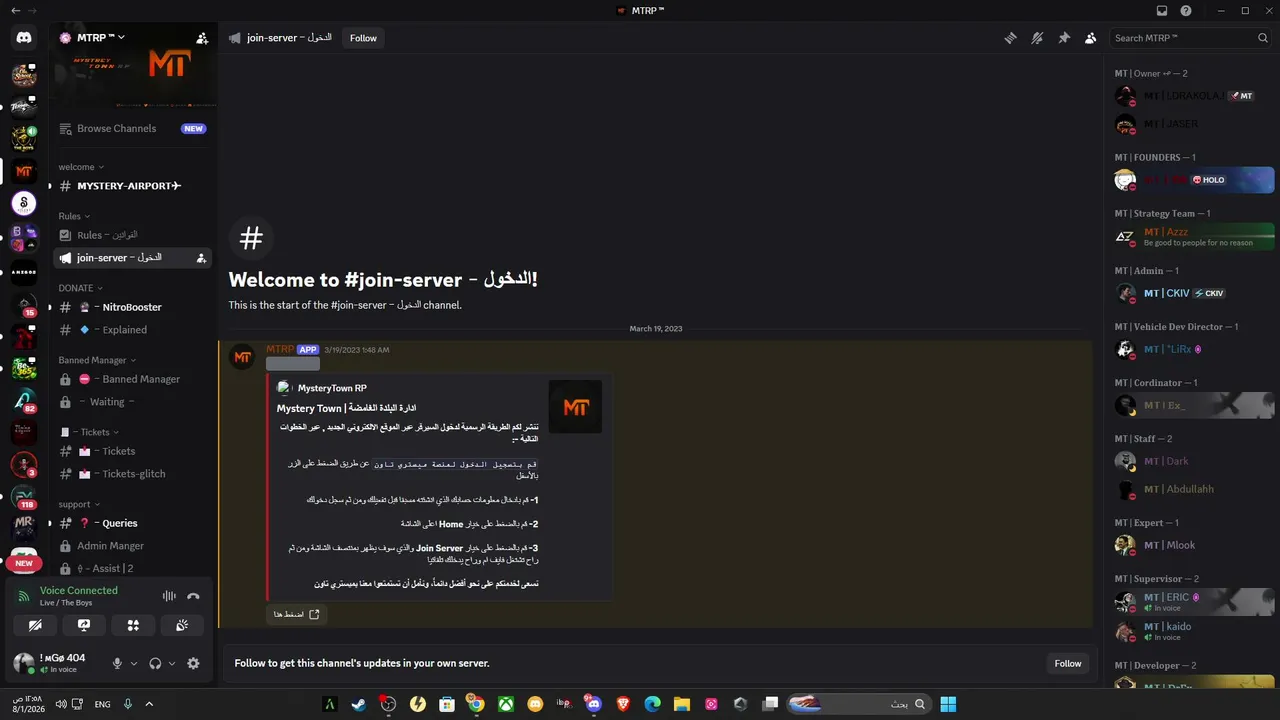The image size is (1280, 720).
Task: Open the Threads panel in the channel header
Action: [x=1011, y=38]
